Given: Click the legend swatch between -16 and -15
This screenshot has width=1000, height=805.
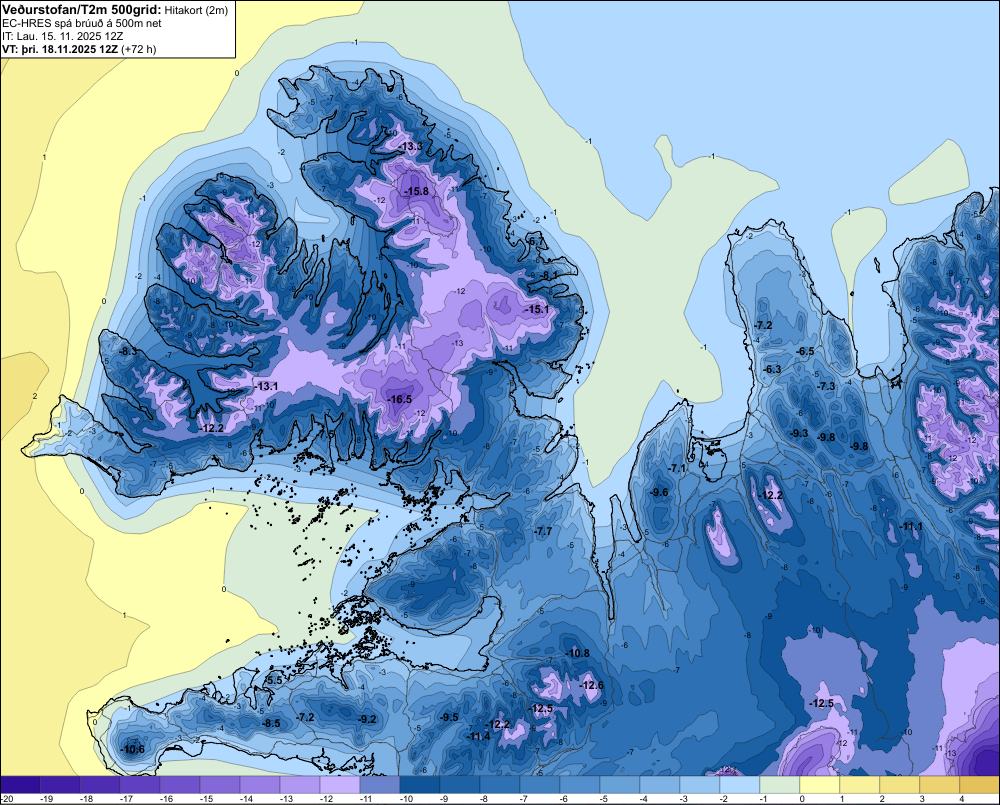Looking at the screenshot, I should click(x=180, y=785).
